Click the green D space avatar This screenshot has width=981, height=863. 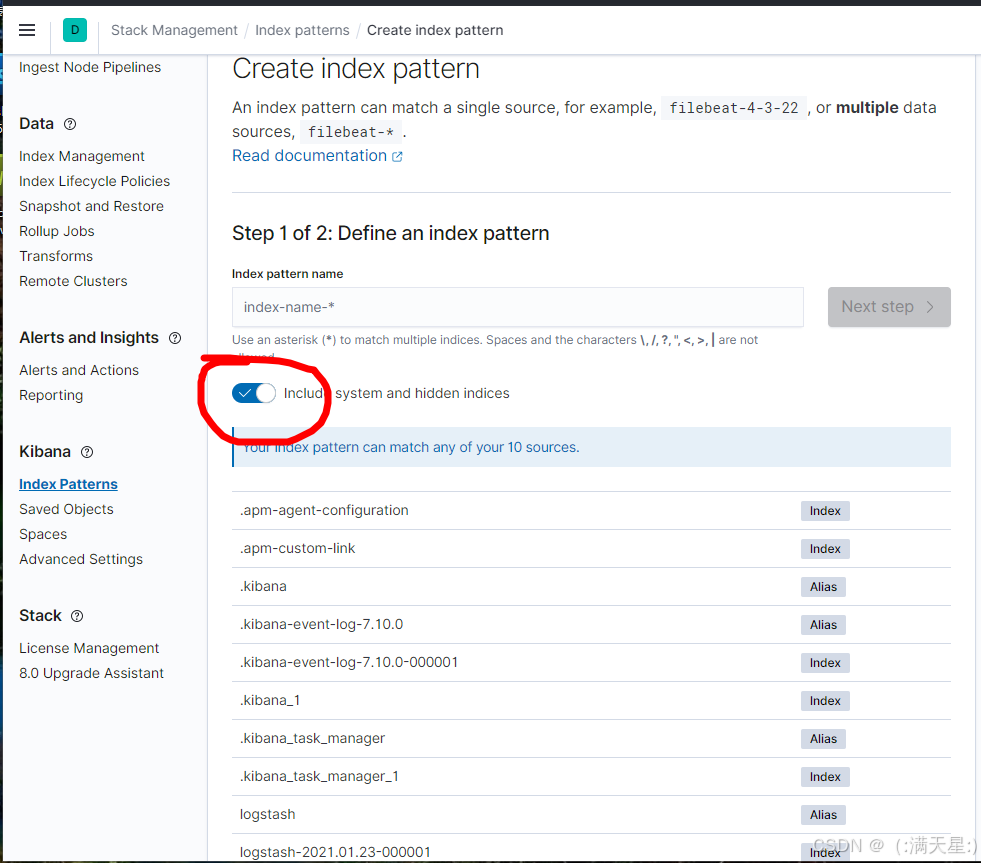(75, 30)
